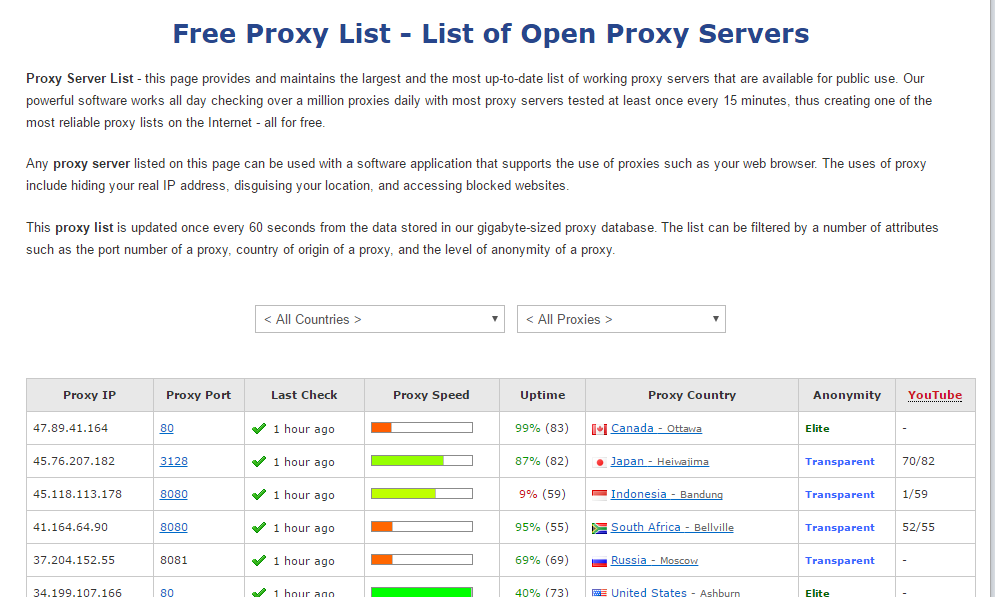Click the Last Check column header

click(x=304, y=395)
